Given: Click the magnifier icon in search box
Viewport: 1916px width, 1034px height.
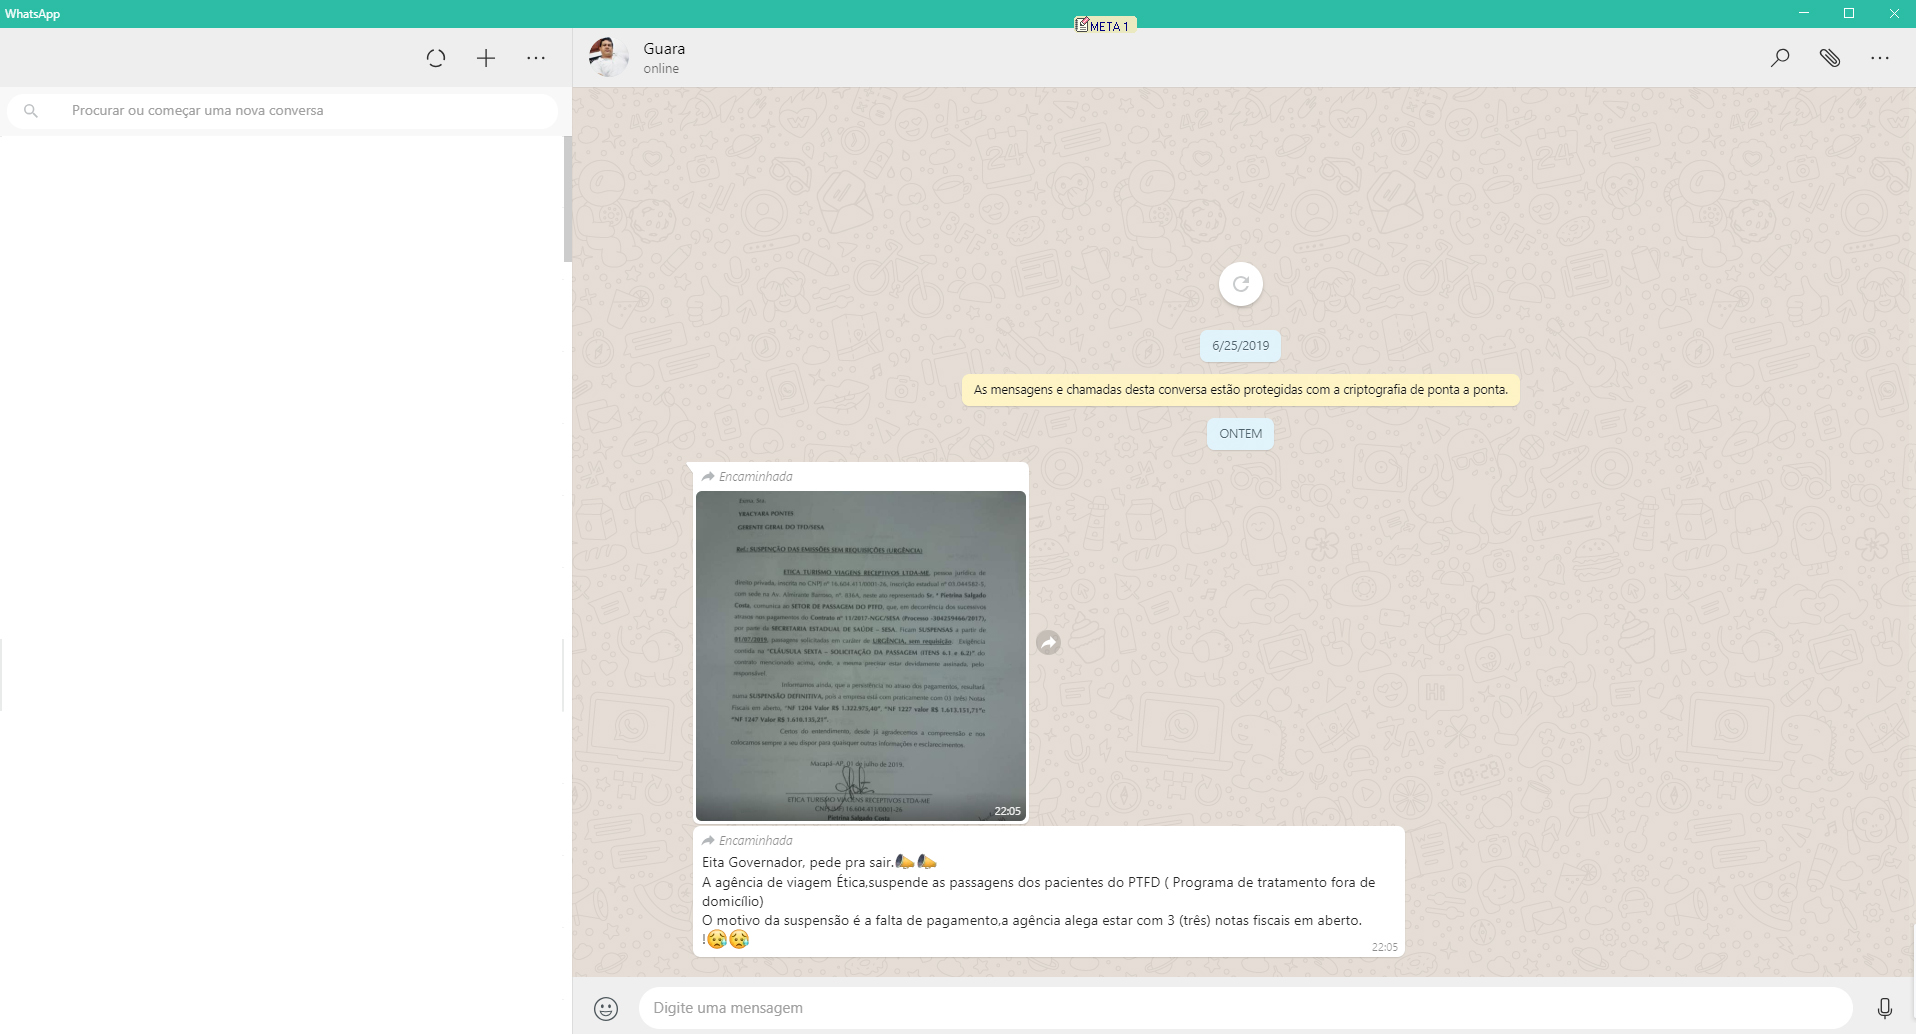Looking at the screenshot, I should tap(31, 111).
